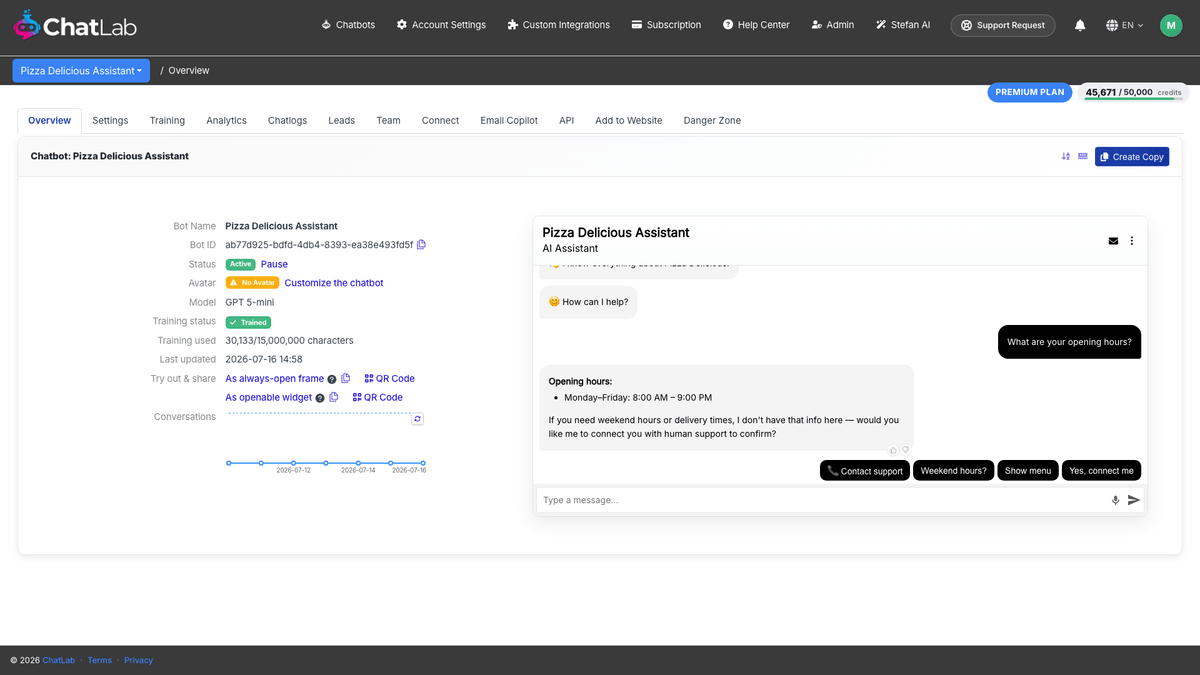Screen dimensions: 1200x675
Task: Copy the openable widget link
Action: [334, 397]
